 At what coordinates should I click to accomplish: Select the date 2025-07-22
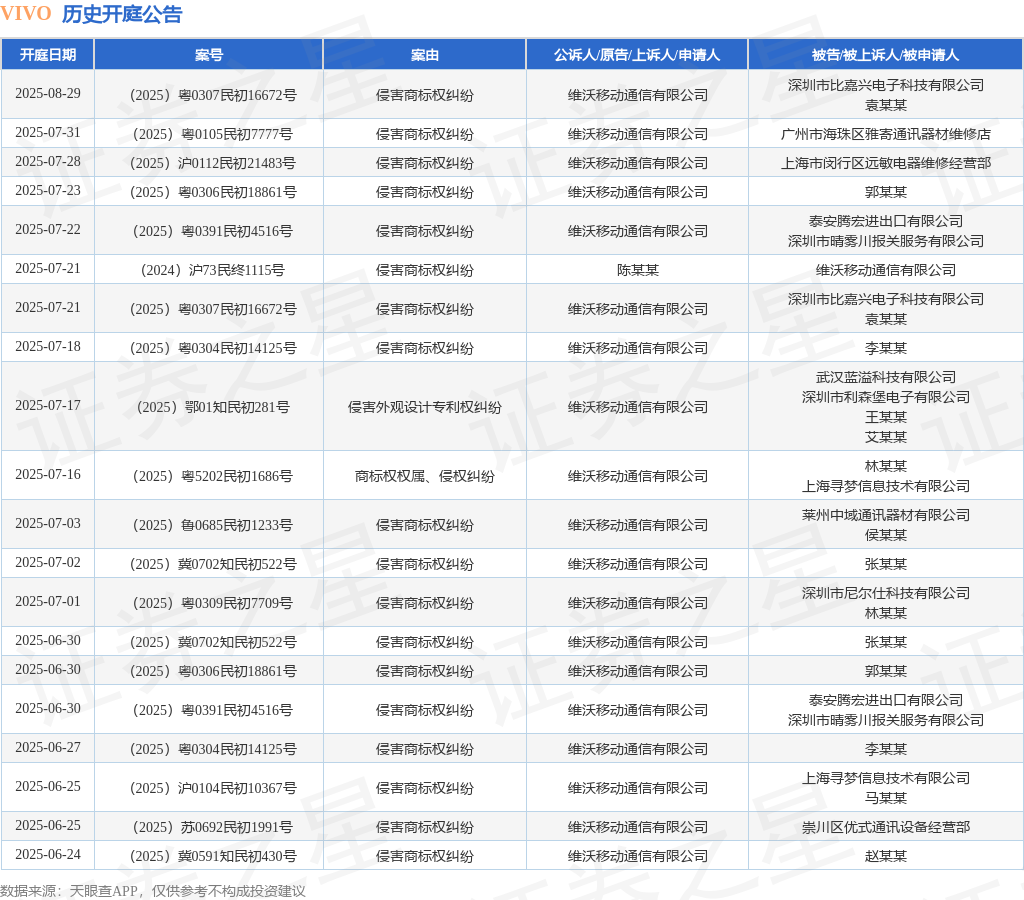pos(48,229)
